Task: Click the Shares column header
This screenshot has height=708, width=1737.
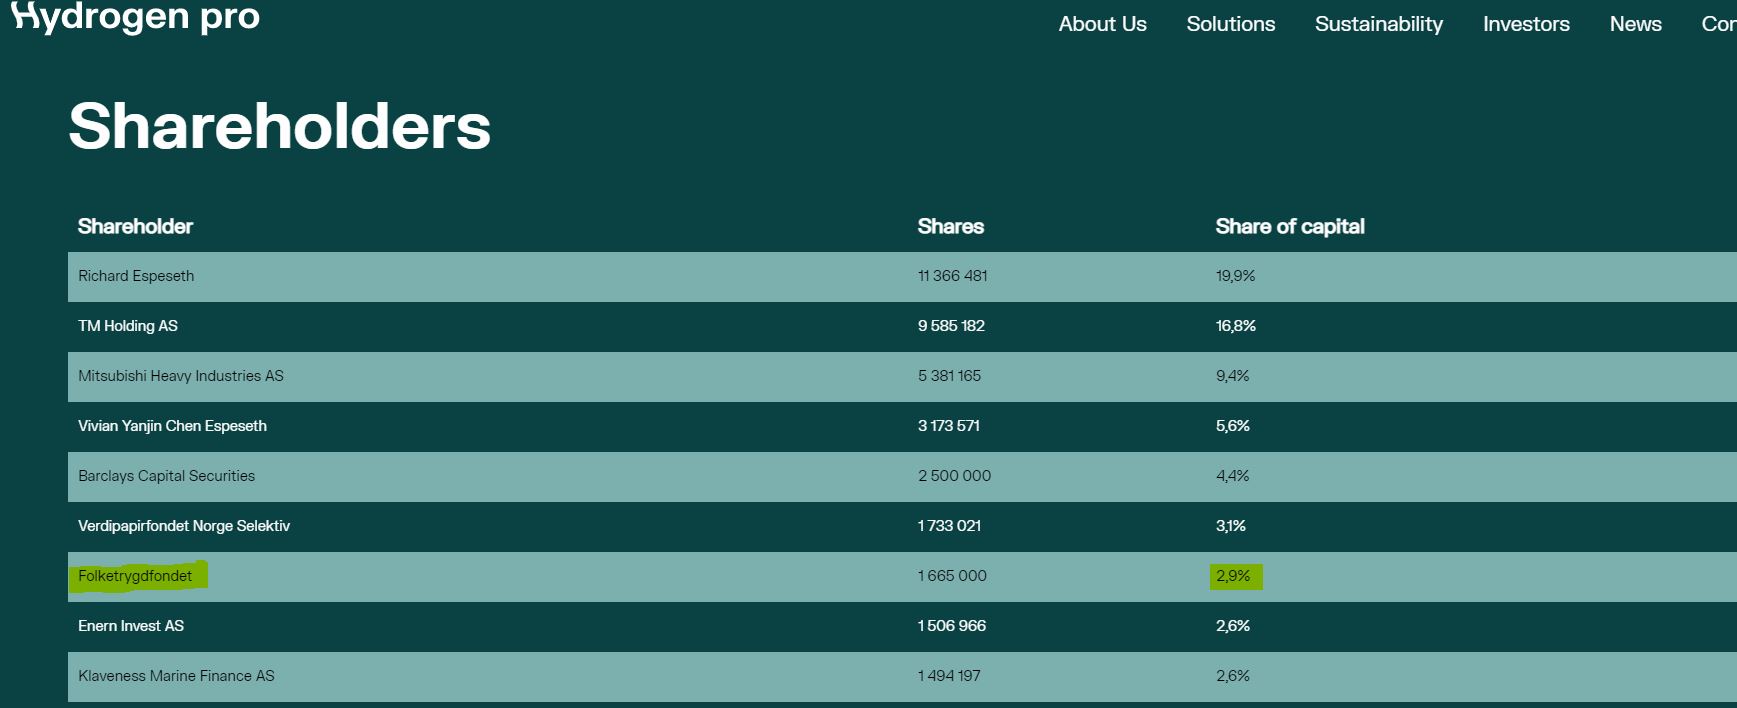Action: click(x=950, y=227)
